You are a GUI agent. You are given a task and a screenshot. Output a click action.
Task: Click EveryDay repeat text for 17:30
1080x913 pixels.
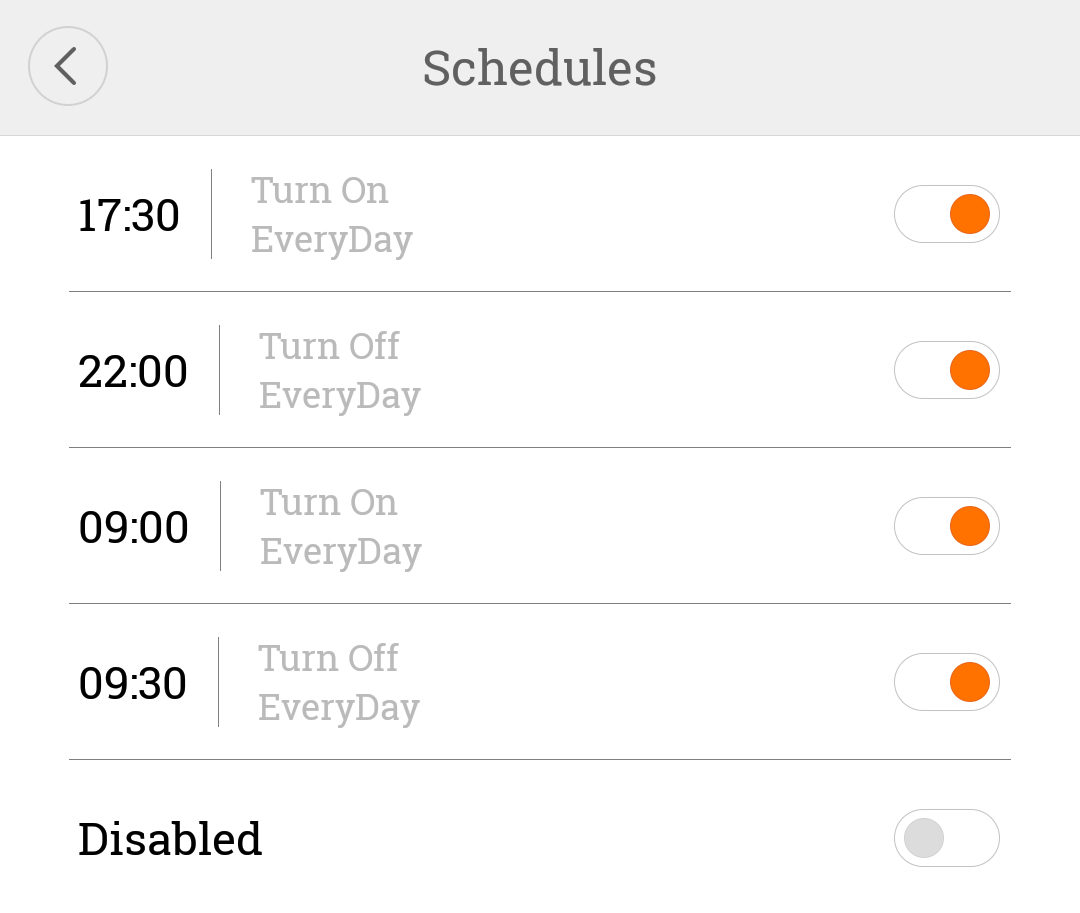(331, 240)
